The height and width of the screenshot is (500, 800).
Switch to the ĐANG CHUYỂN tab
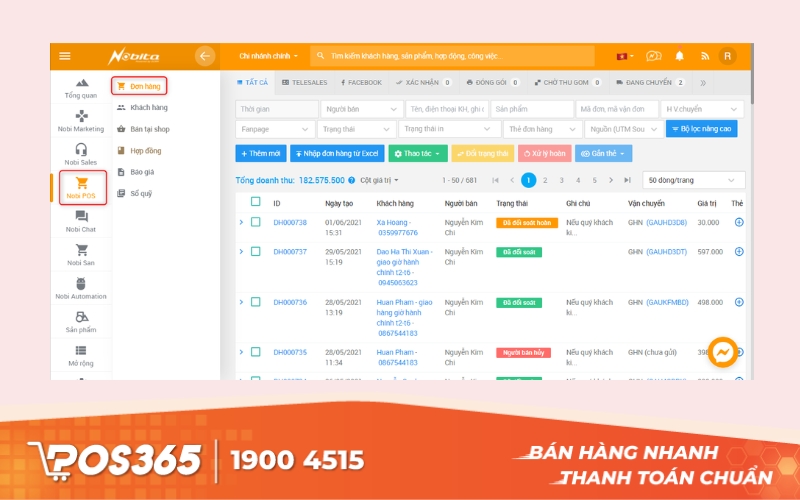click(x=650, y=83)
